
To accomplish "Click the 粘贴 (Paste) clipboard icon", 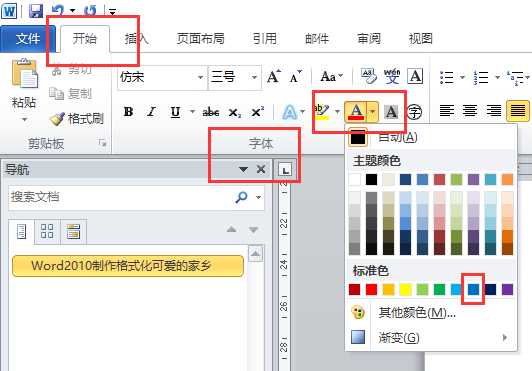I will 25,74.
